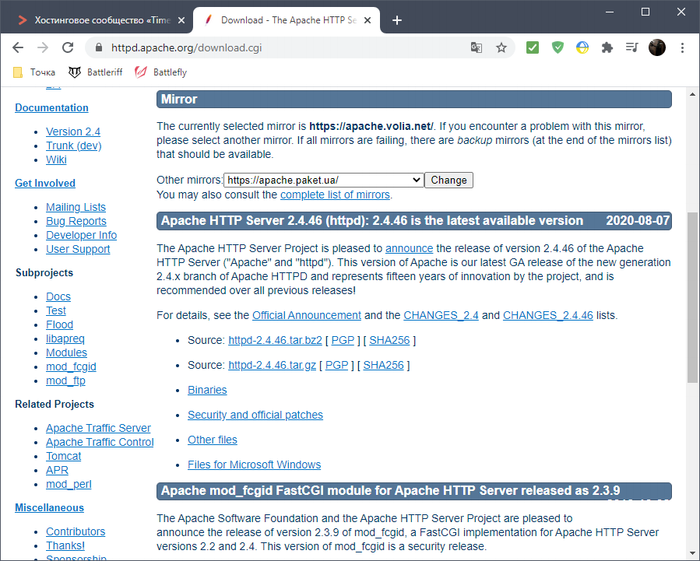Screen dimensions: 700x561
Task: Click the green checkmark extension icon
Action: pos(533,47)
